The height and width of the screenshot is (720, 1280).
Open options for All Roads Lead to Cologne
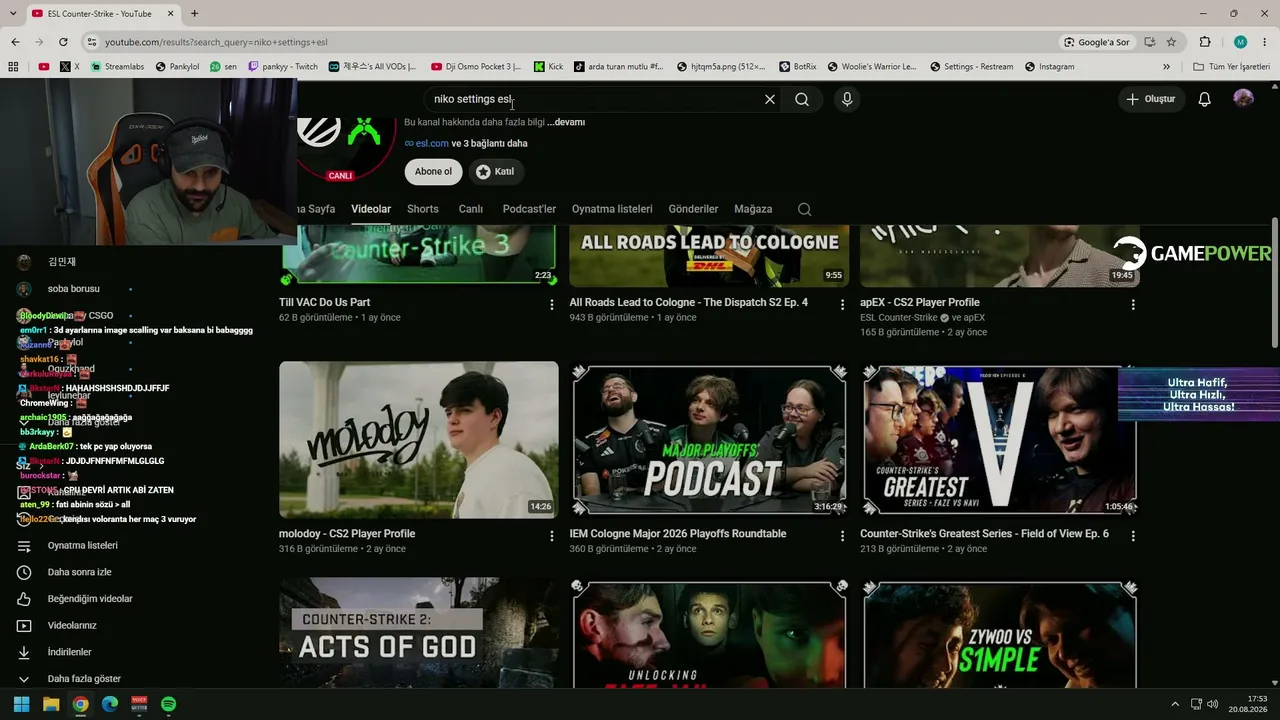pyautogui.click(x=842, y=304)
